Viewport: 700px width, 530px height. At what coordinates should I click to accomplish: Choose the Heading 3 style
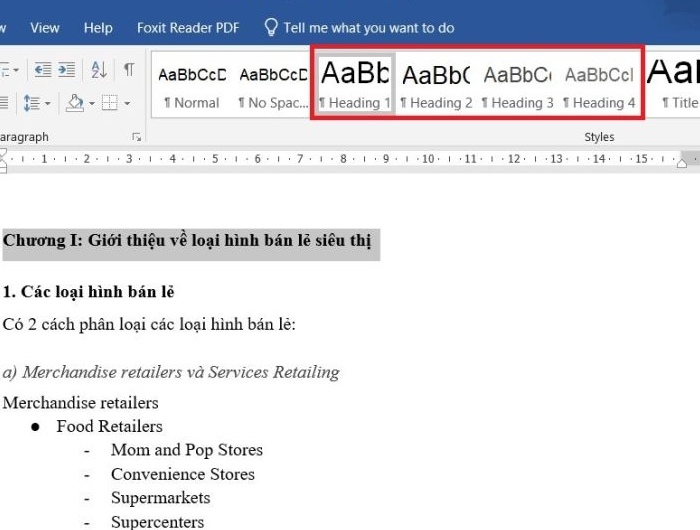(x=517, y=86)
